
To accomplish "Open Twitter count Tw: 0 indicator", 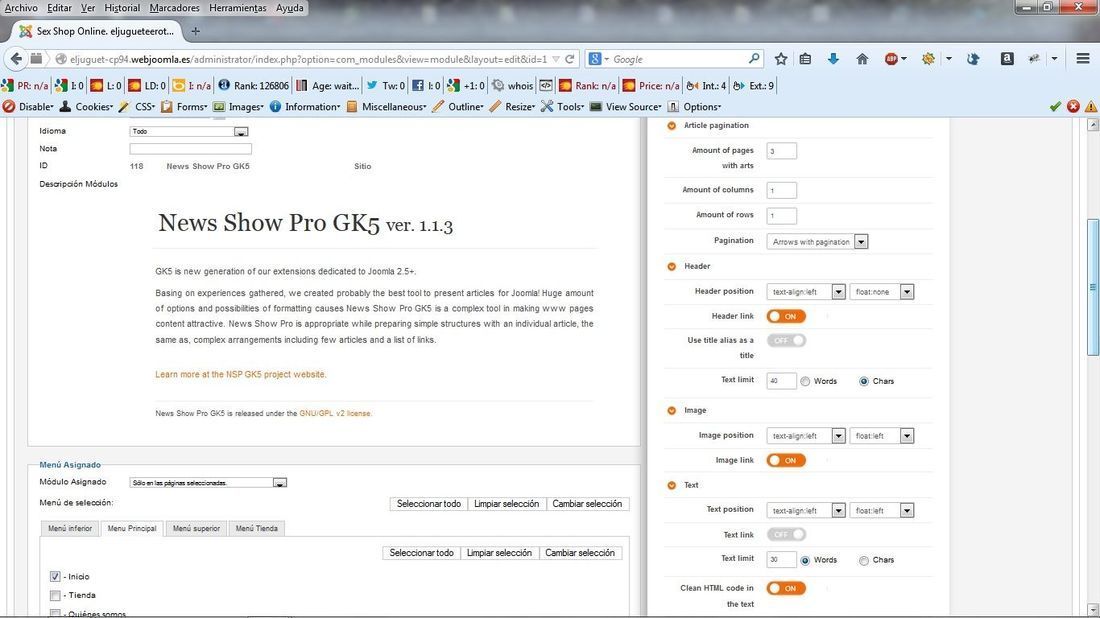I will 386,86.
